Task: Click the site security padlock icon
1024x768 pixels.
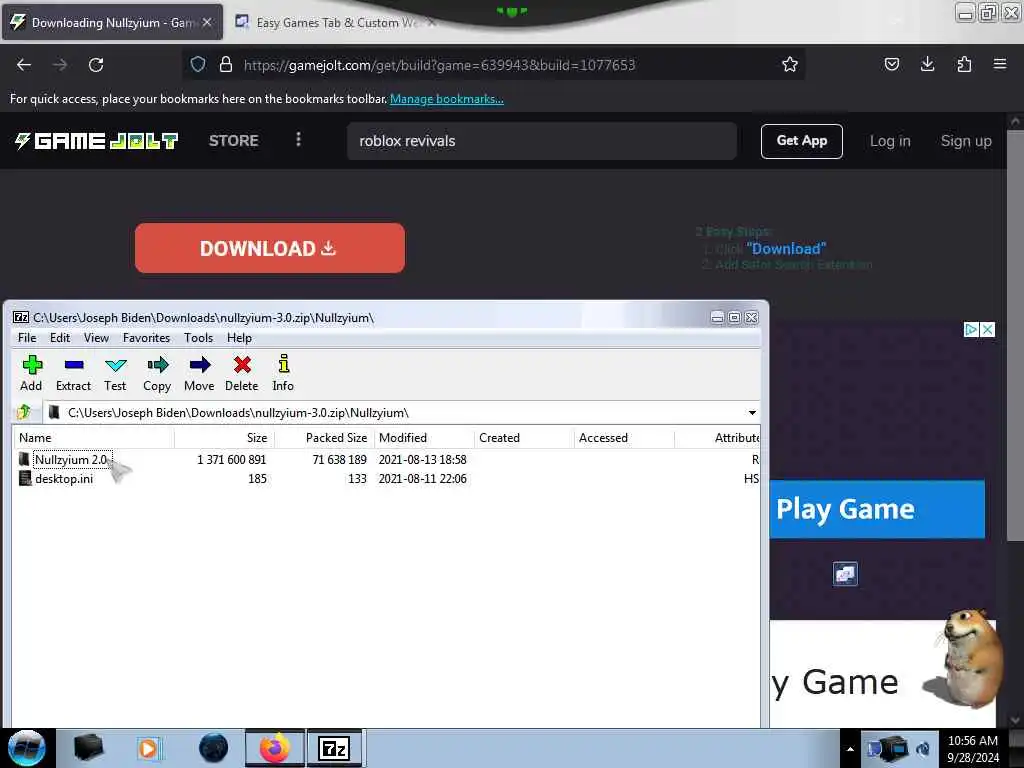Action: point(225,65)
